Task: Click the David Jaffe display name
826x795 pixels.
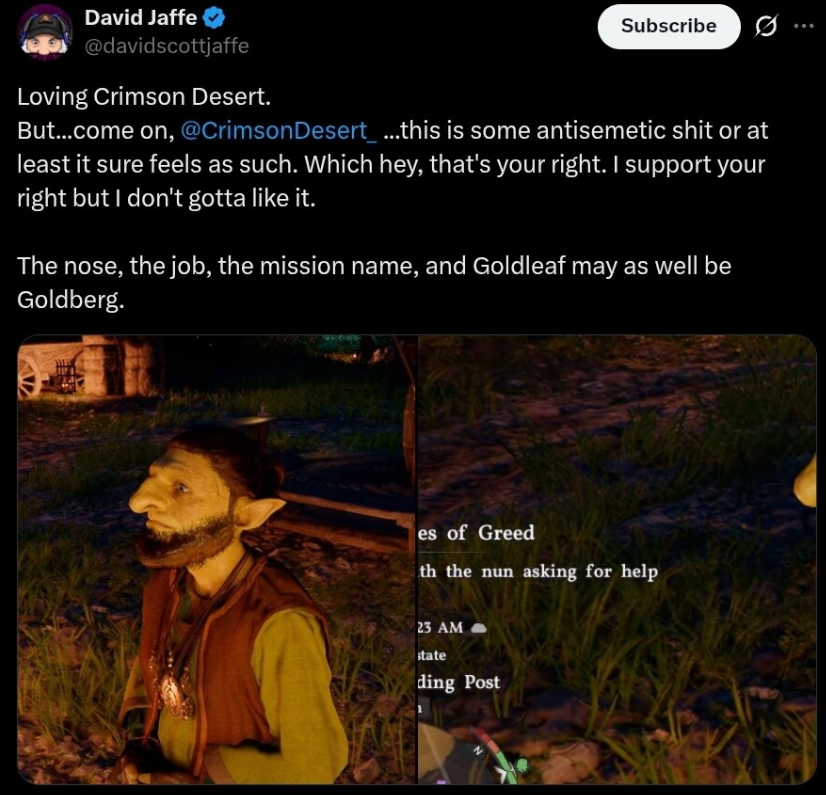Action: click(141, 18)
